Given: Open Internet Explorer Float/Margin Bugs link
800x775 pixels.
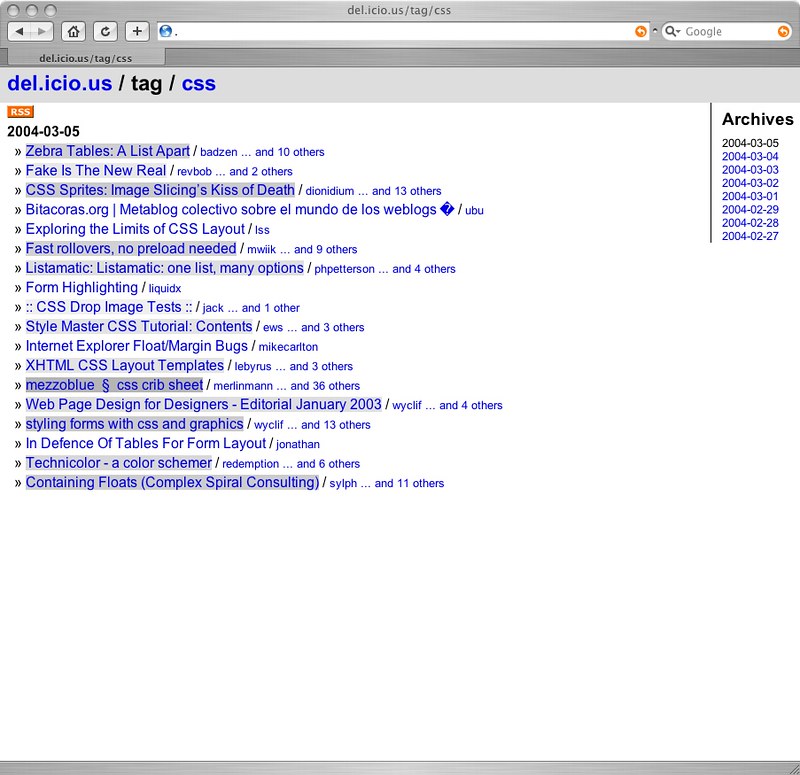Looking at the screenshot, I should coord(137,346).
